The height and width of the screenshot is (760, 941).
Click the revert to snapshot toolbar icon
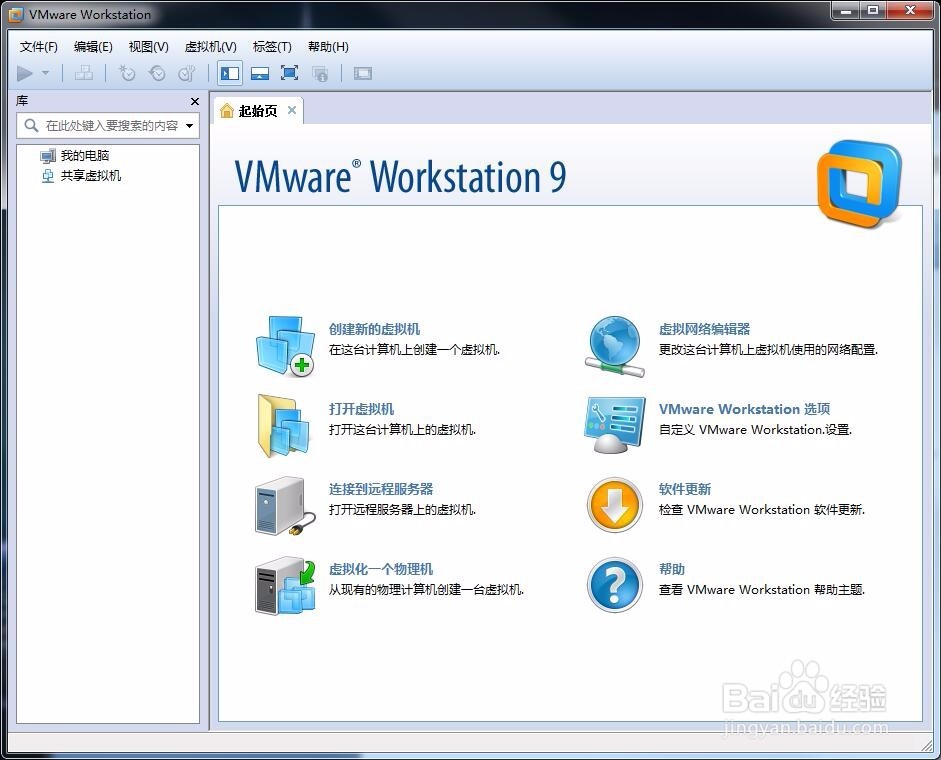(157, 73)
